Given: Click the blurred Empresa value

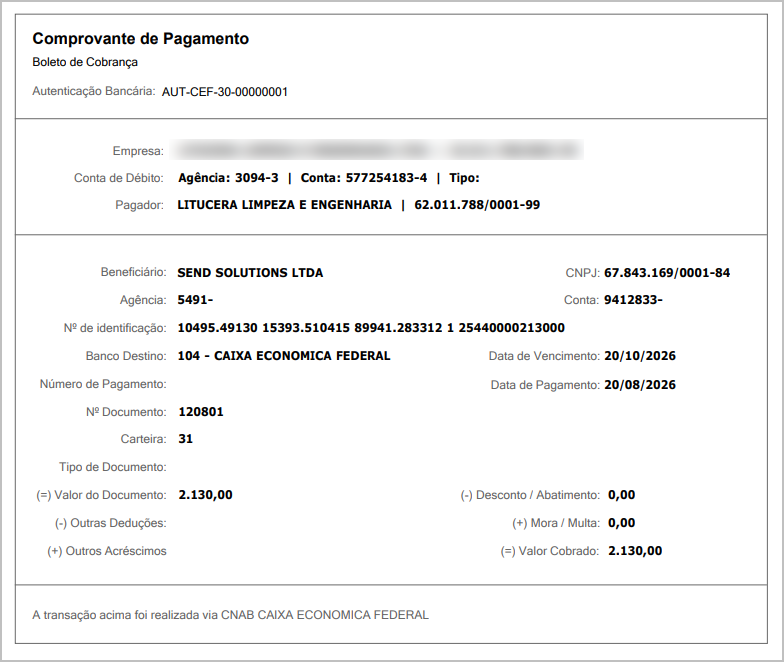Looking at the screenshot, I should pos(376,150).
